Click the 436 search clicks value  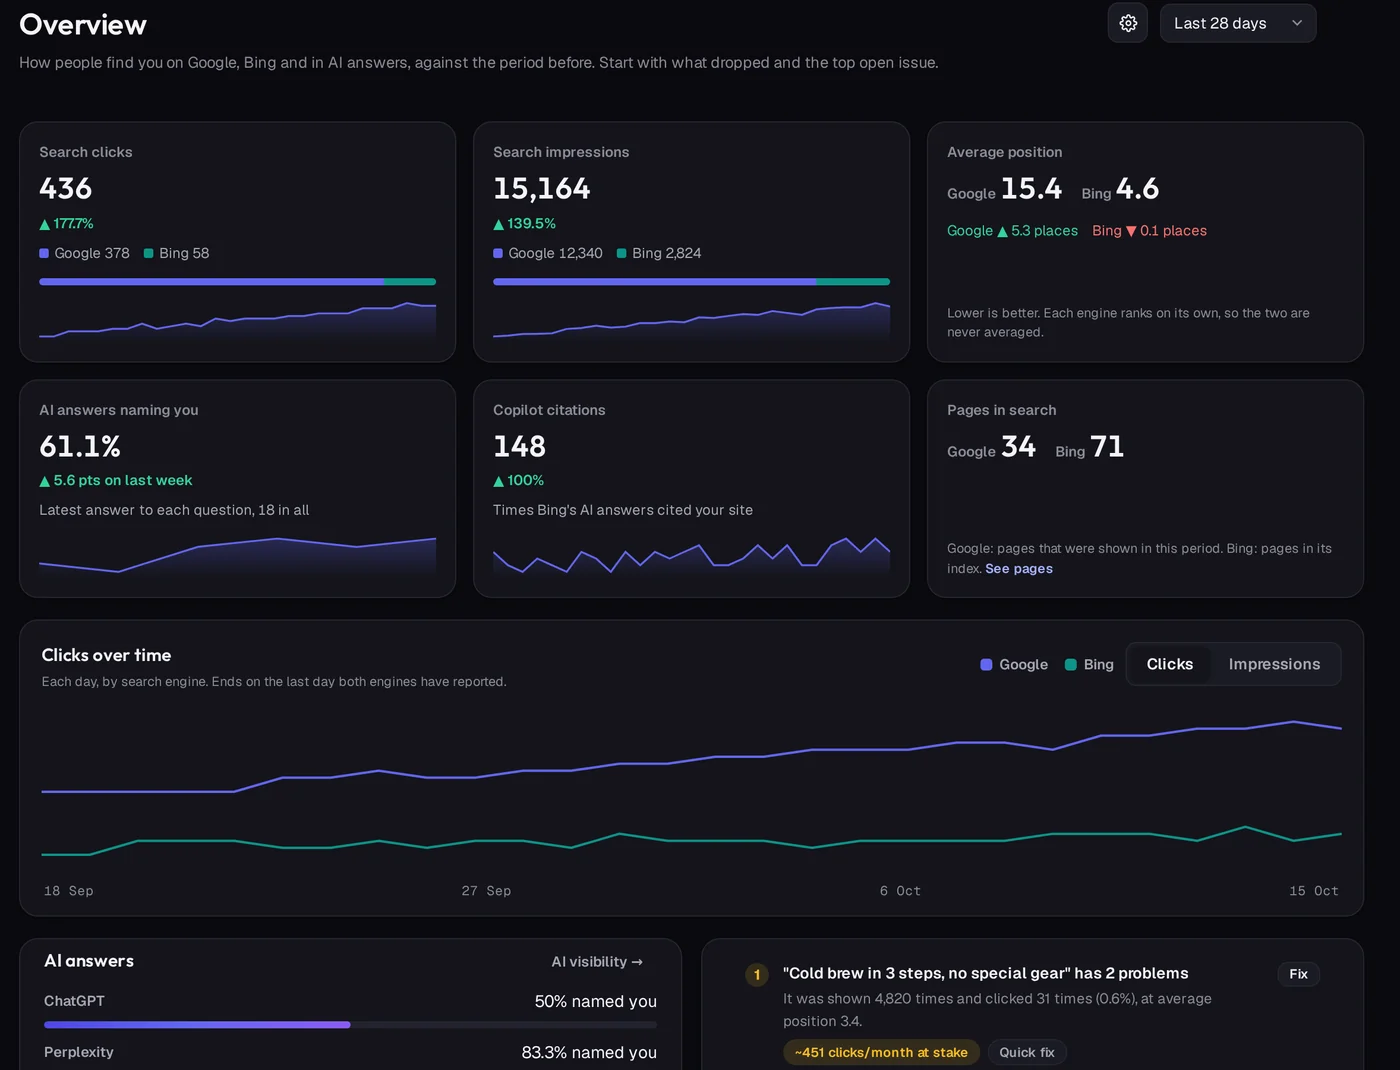tap(66, 188)
